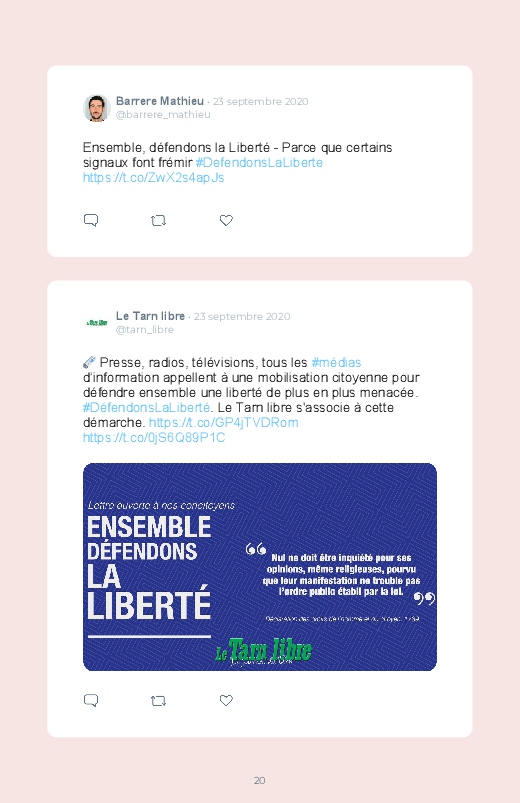Like the Barrere Mathieu tweet
The width and height of the screenshot is (520, 803).
[226, 220]
